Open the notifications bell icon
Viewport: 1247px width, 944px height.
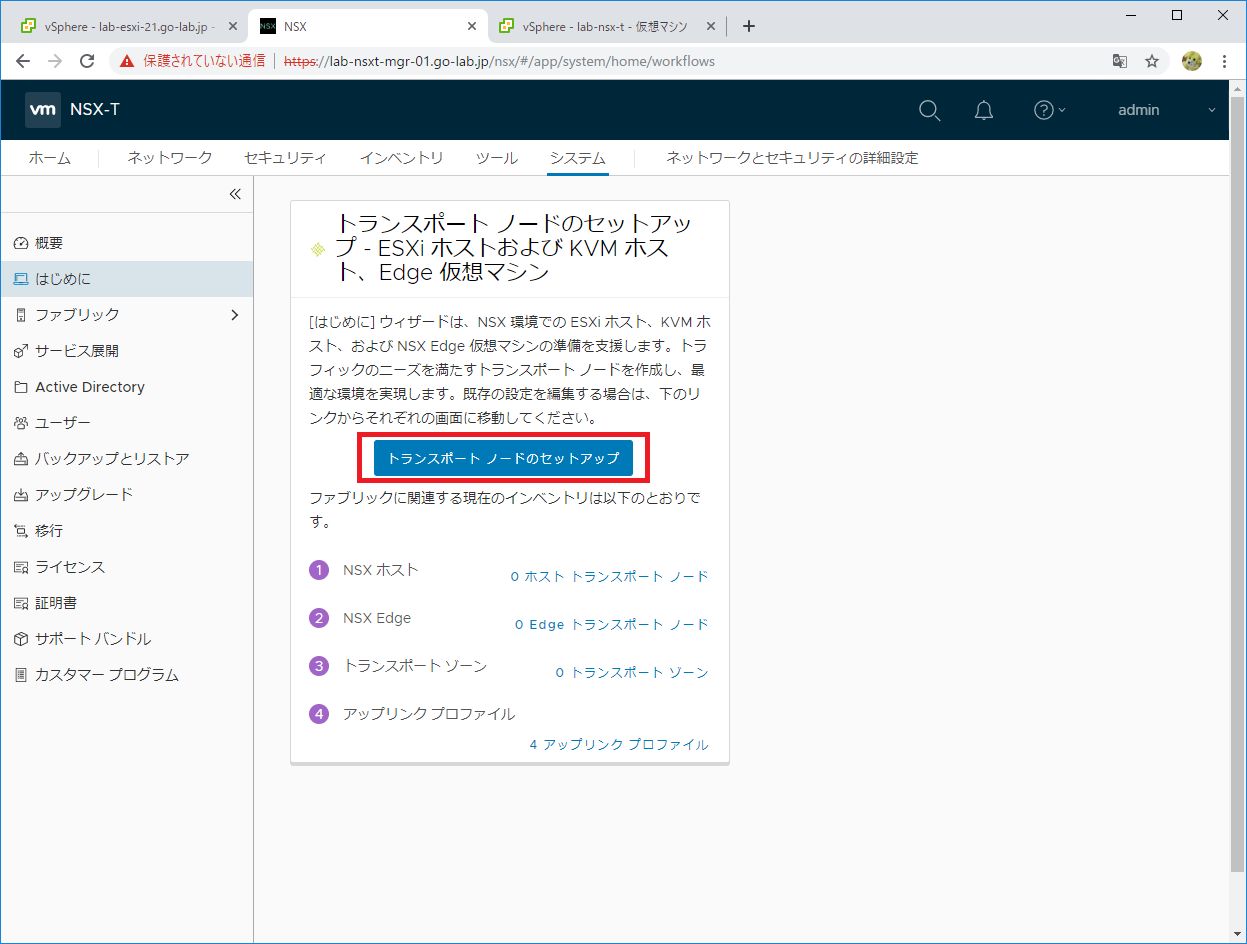click(984, 110)
